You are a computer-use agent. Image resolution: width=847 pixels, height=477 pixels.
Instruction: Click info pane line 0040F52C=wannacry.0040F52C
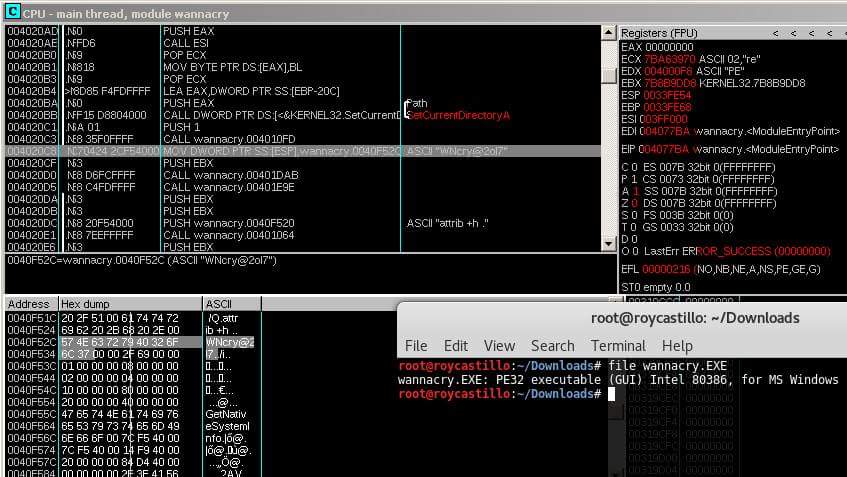click(142, 260)
